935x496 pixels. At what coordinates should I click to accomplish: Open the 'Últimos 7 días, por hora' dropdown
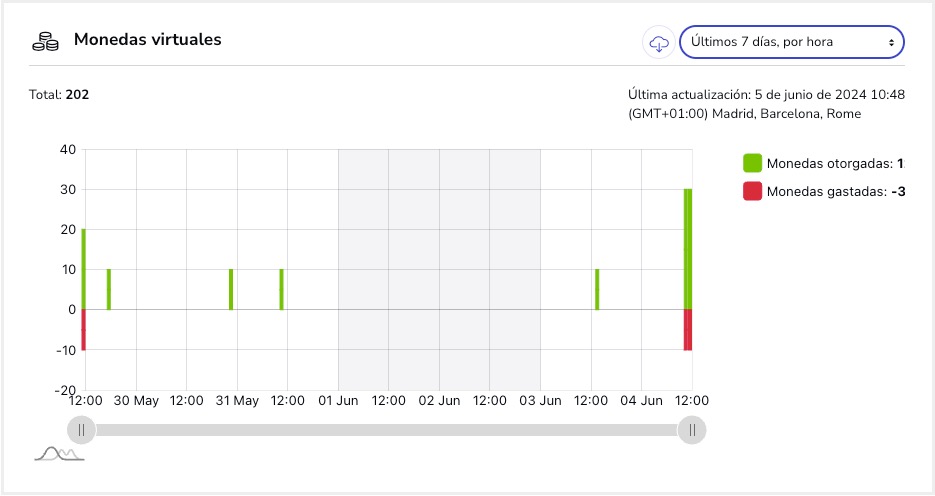pos(791,42)
